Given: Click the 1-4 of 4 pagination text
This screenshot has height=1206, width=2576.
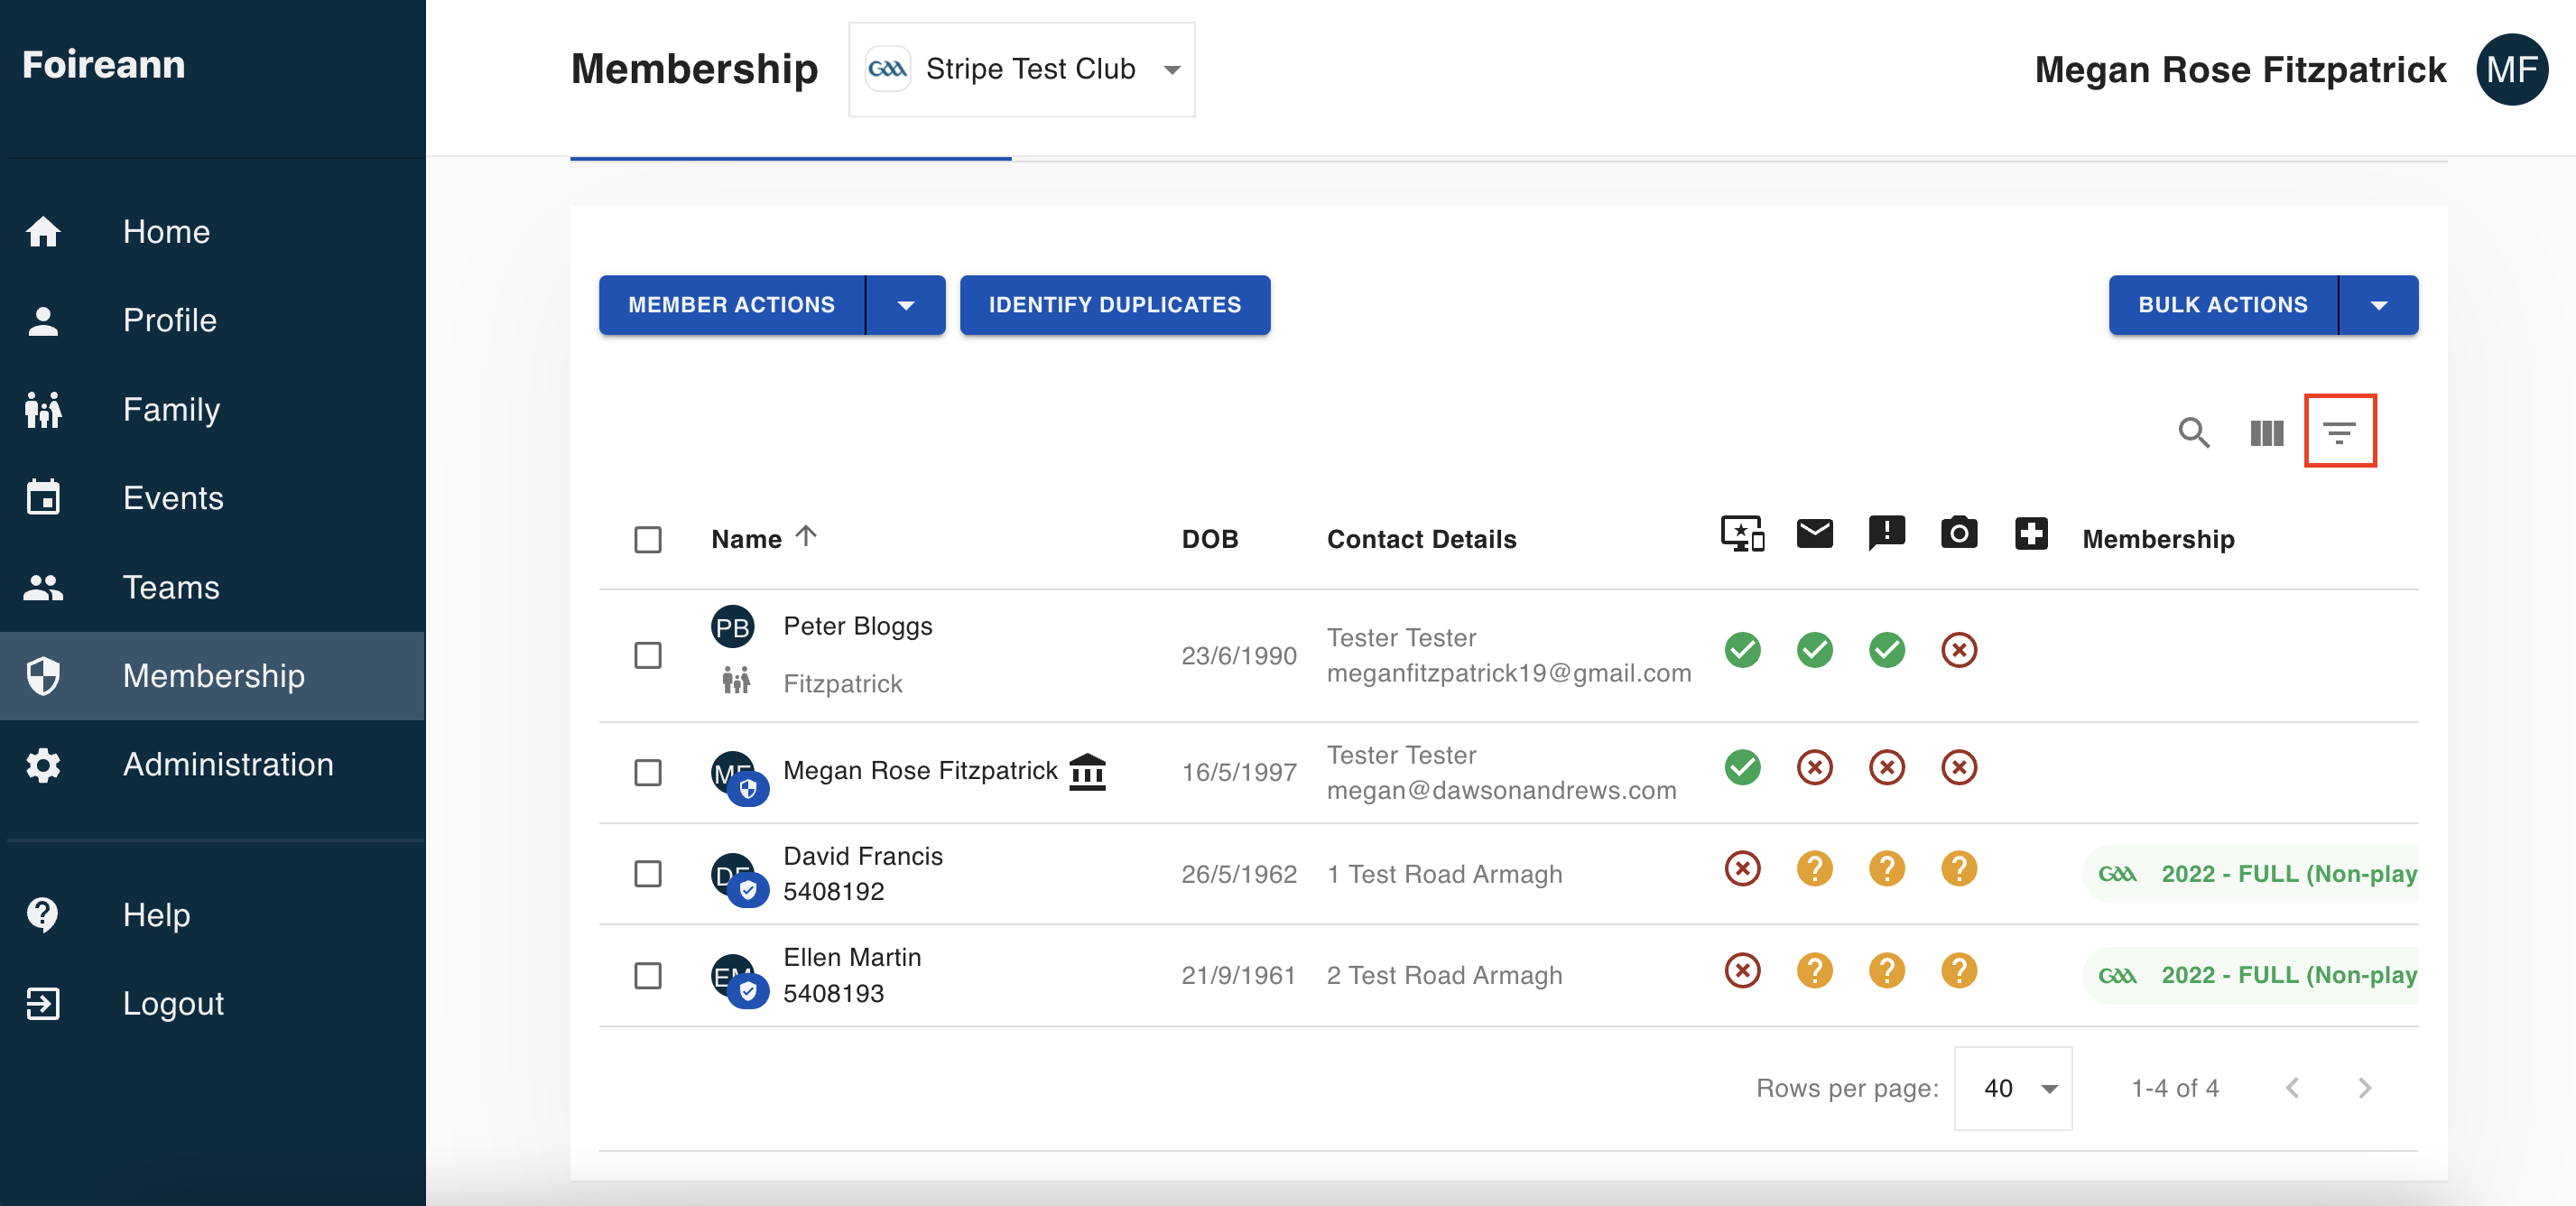Looking at the screenshot, I should tap(2175, 1088).
